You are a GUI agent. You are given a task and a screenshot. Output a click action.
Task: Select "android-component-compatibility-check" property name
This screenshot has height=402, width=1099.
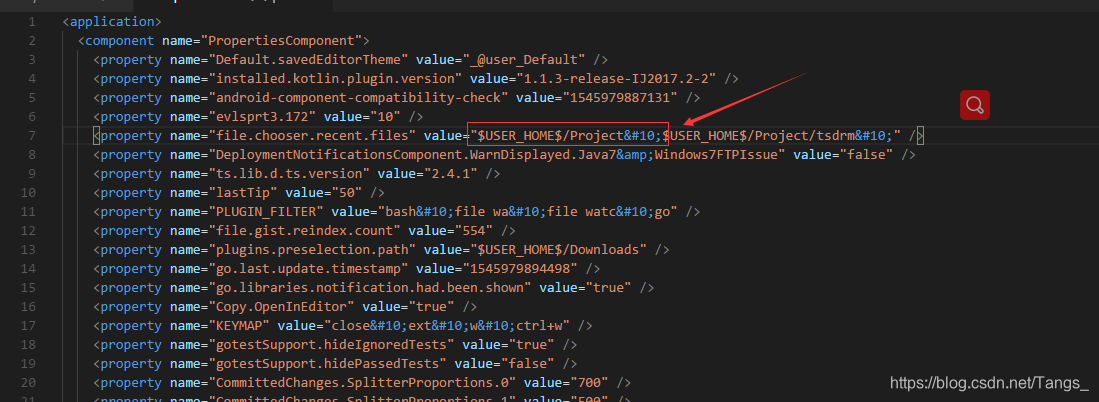tap(359, 97)
